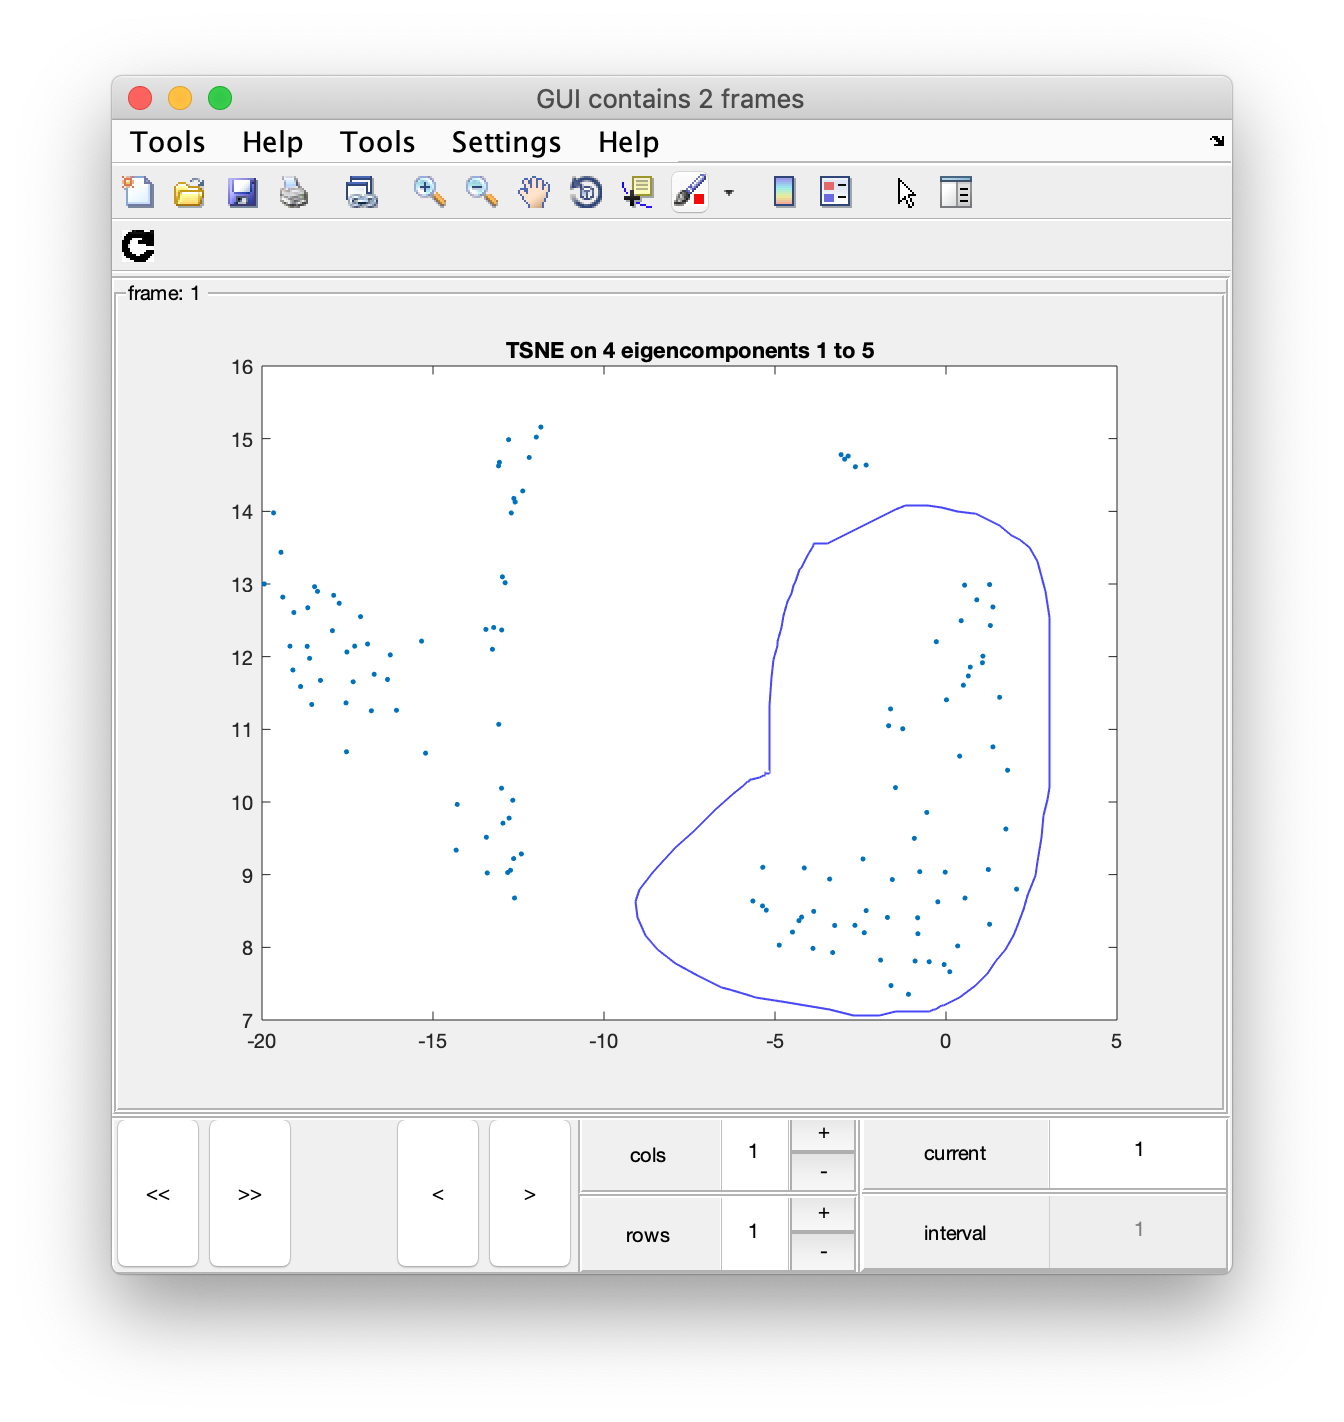
Task: Insert a legend using the toolbar icon
Action: [x=835, y=191]
